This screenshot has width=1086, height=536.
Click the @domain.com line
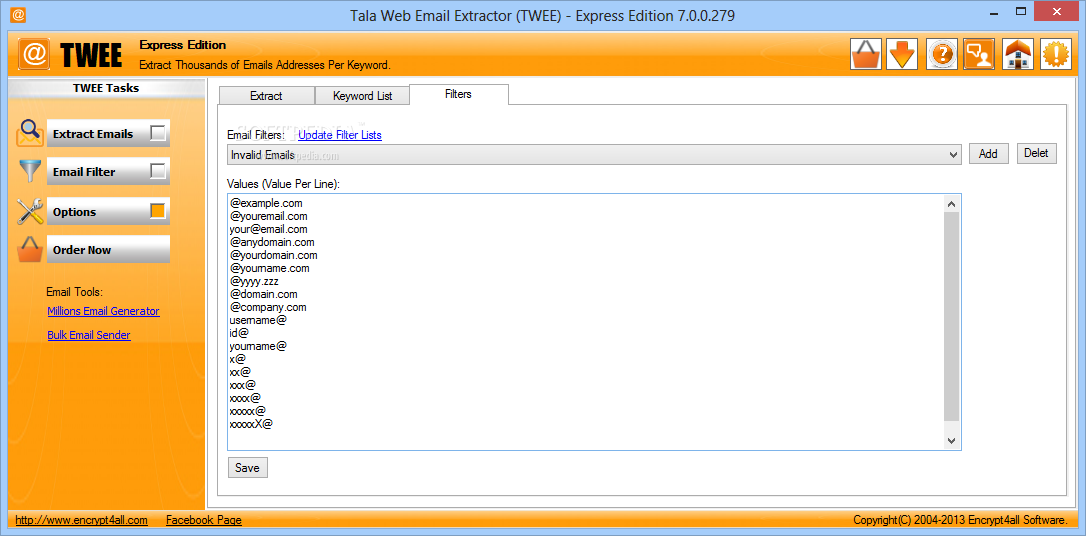[263, 294]
